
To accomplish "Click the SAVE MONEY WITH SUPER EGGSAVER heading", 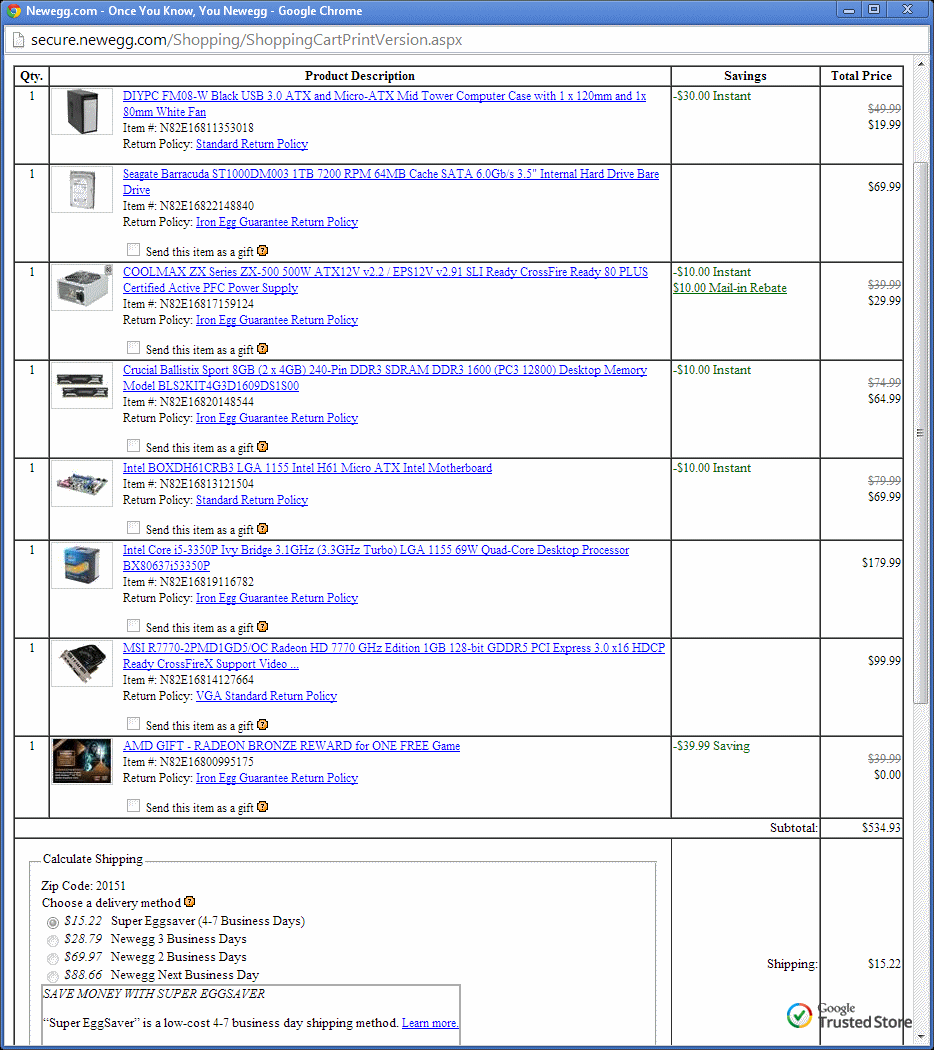I will pyautogui.click(x=154, y=994).
